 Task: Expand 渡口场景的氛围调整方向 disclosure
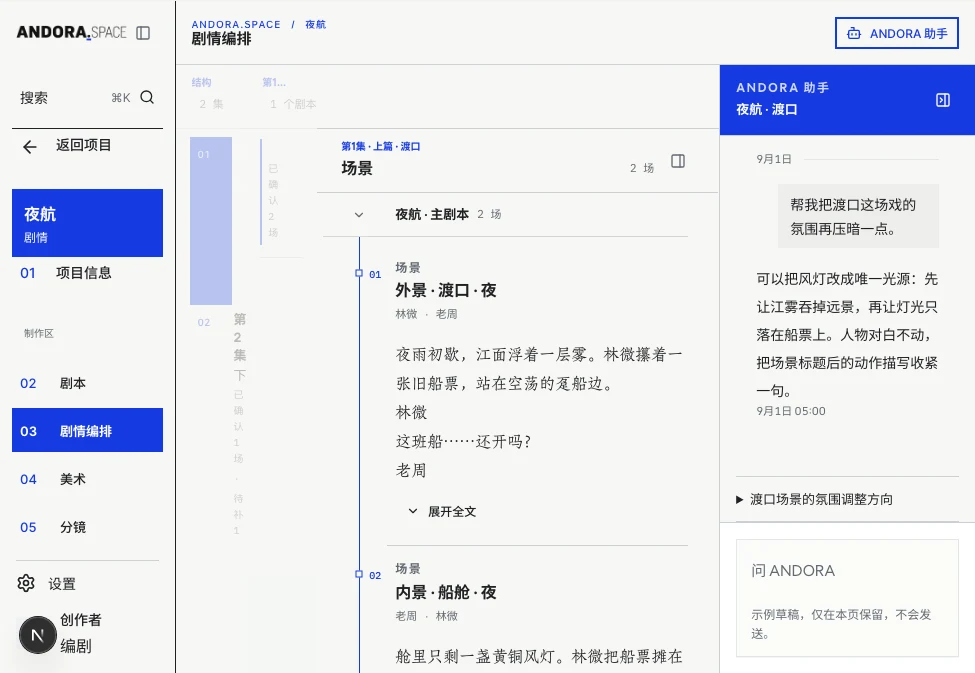tap(815, 499)
